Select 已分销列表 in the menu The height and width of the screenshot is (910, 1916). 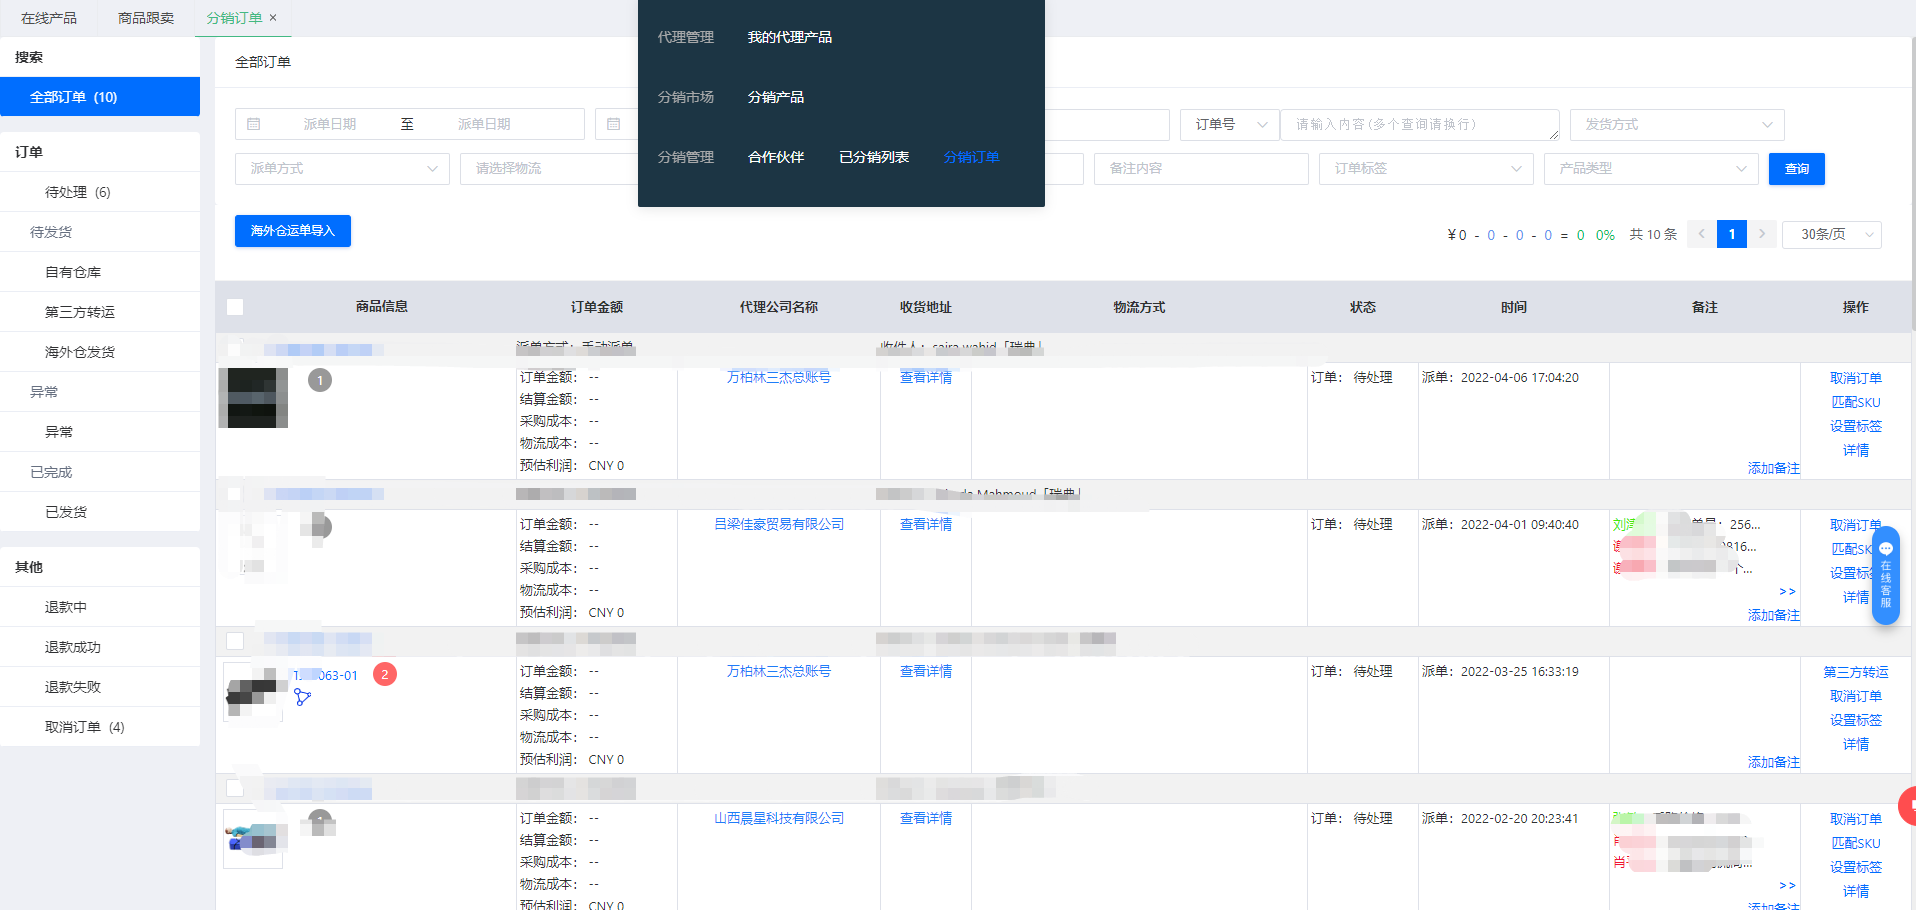[x=874, y=157]
